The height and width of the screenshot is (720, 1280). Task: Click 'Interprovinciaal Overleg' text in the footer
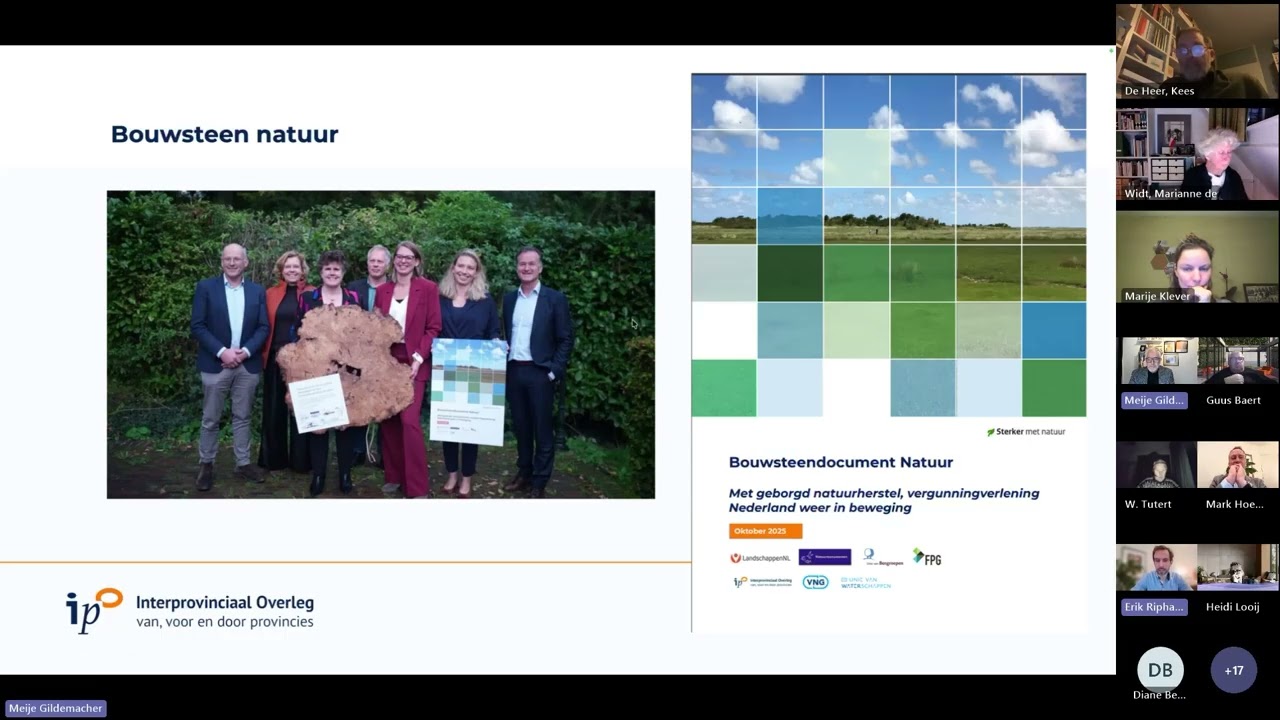tap(224, 603)
